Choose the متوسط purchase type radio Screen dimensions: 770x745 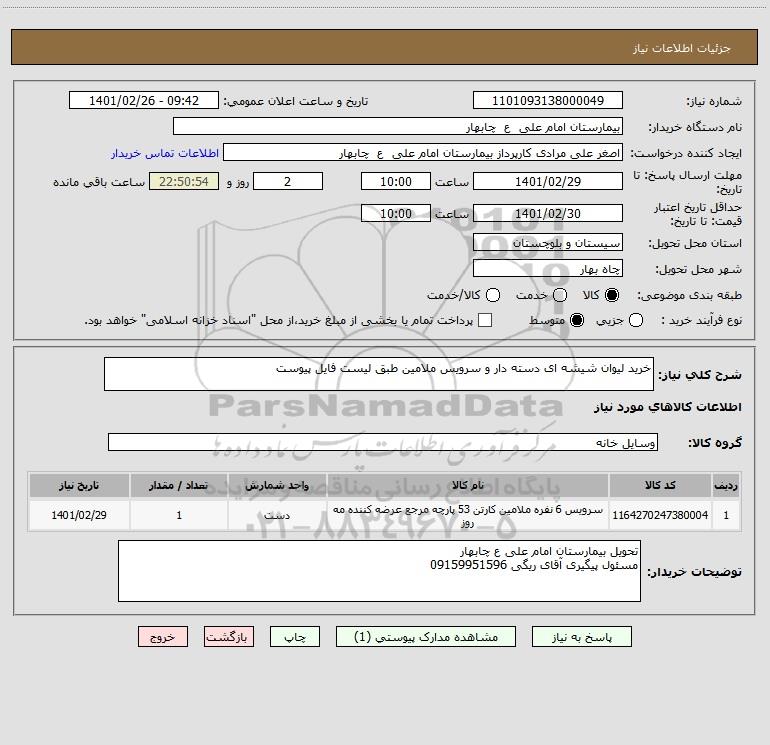pos(577,320)
